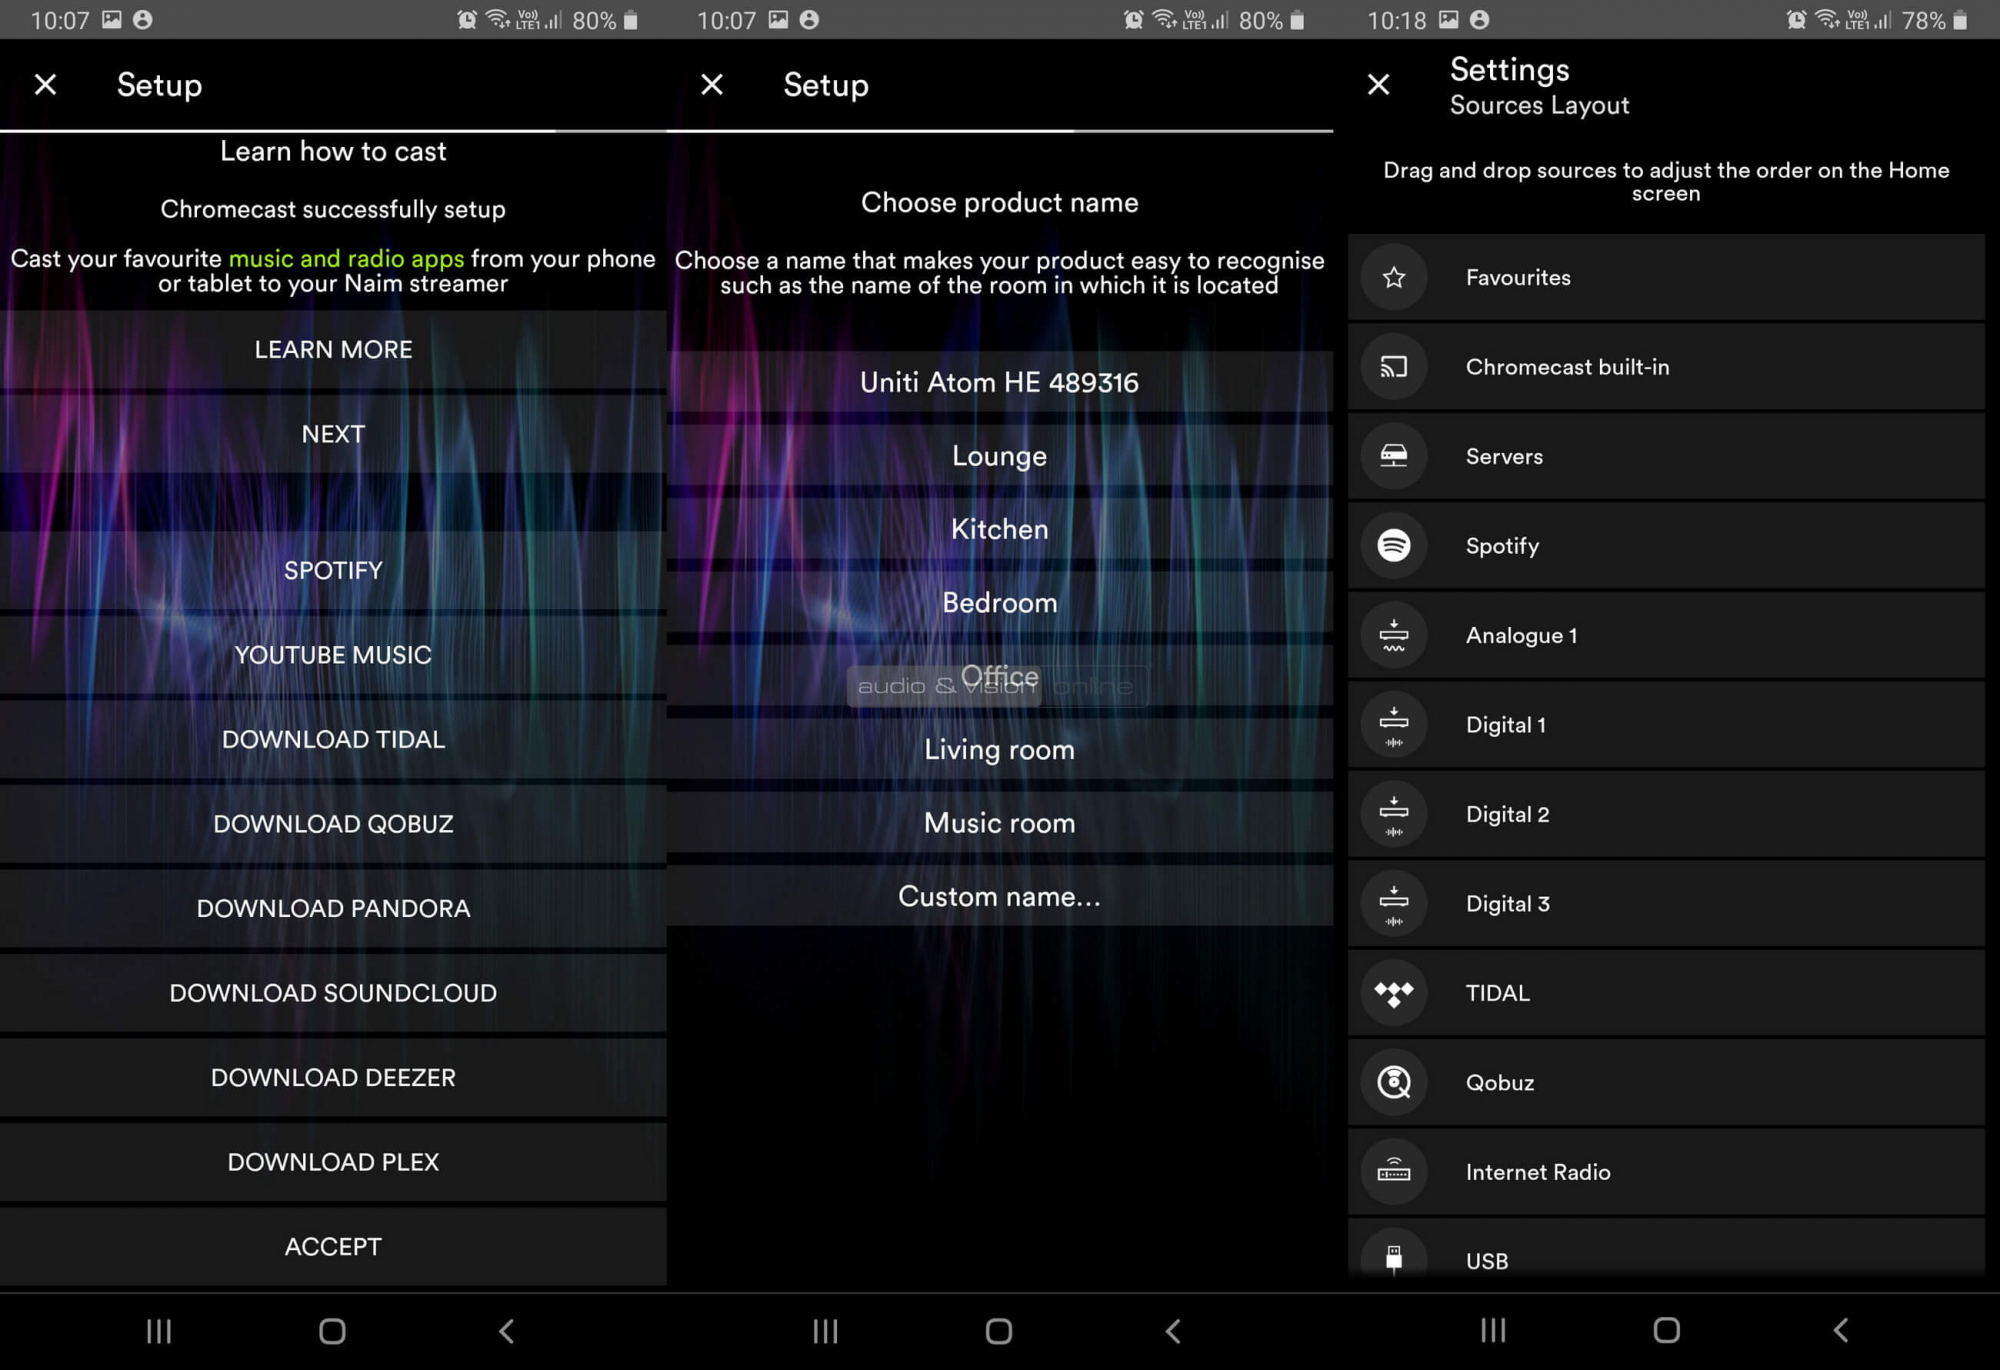Viewport: 2000px width, 1370px height.
Task: Tap the NEXT button
Action: coord(333,434)
